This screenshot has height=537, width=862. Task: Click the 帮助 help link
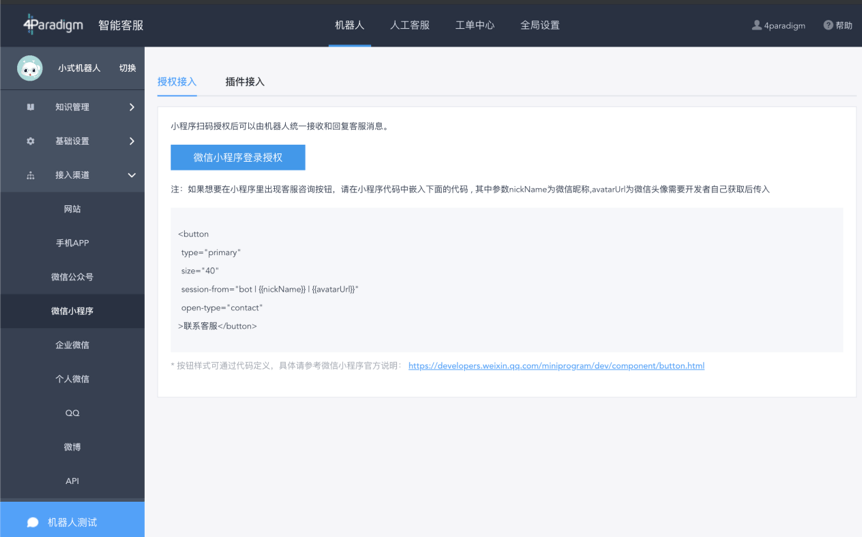coord(844,25)
